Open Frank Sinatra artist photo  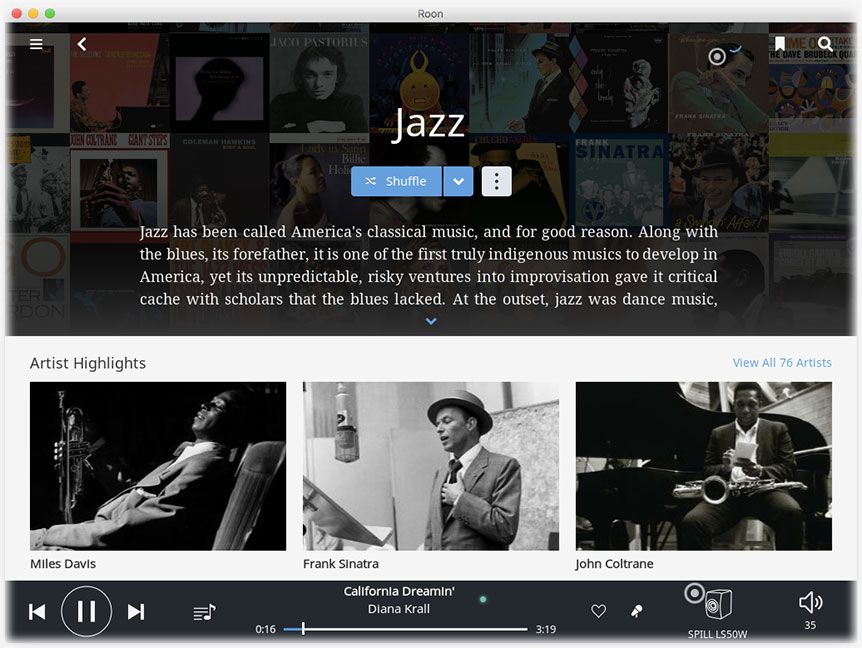(x=430, y=466)
